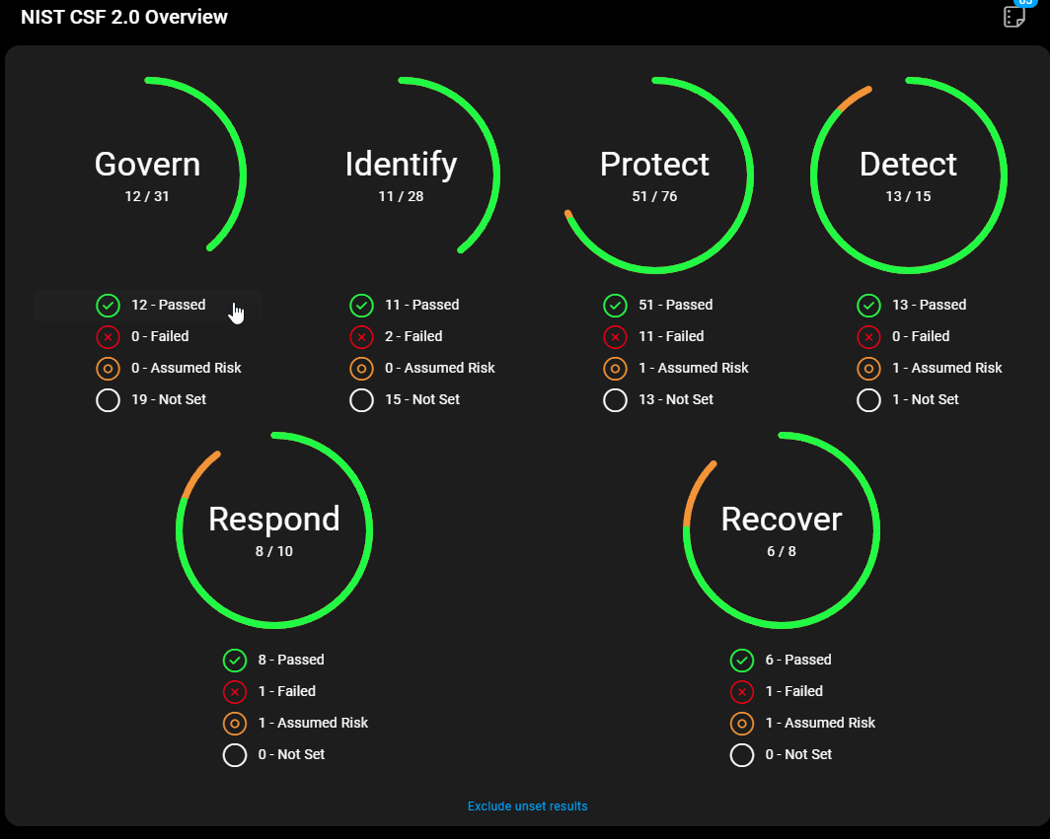The height and width of the screenshot is (839, 1050).
Task: Click Respond orange Assumed Risk icon
Action: [x=235, y=723]
